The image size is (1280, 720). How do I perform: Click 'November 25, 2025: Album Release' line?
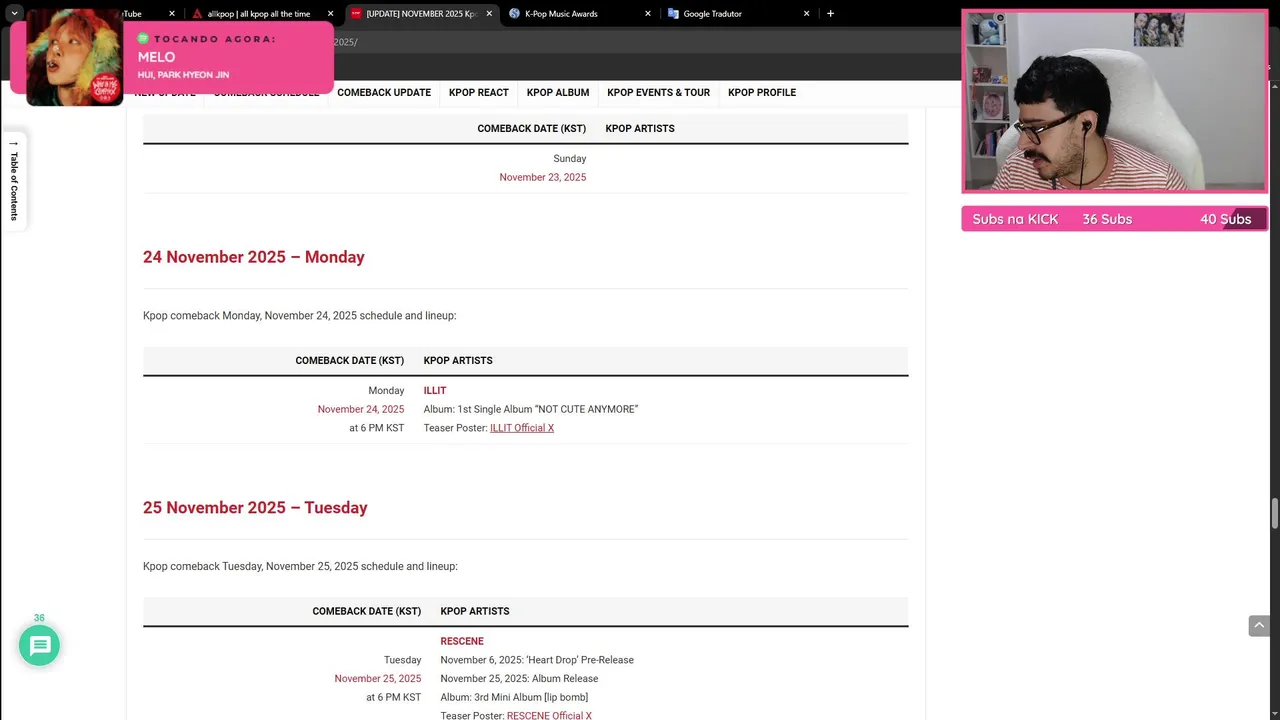coord(519,679)
